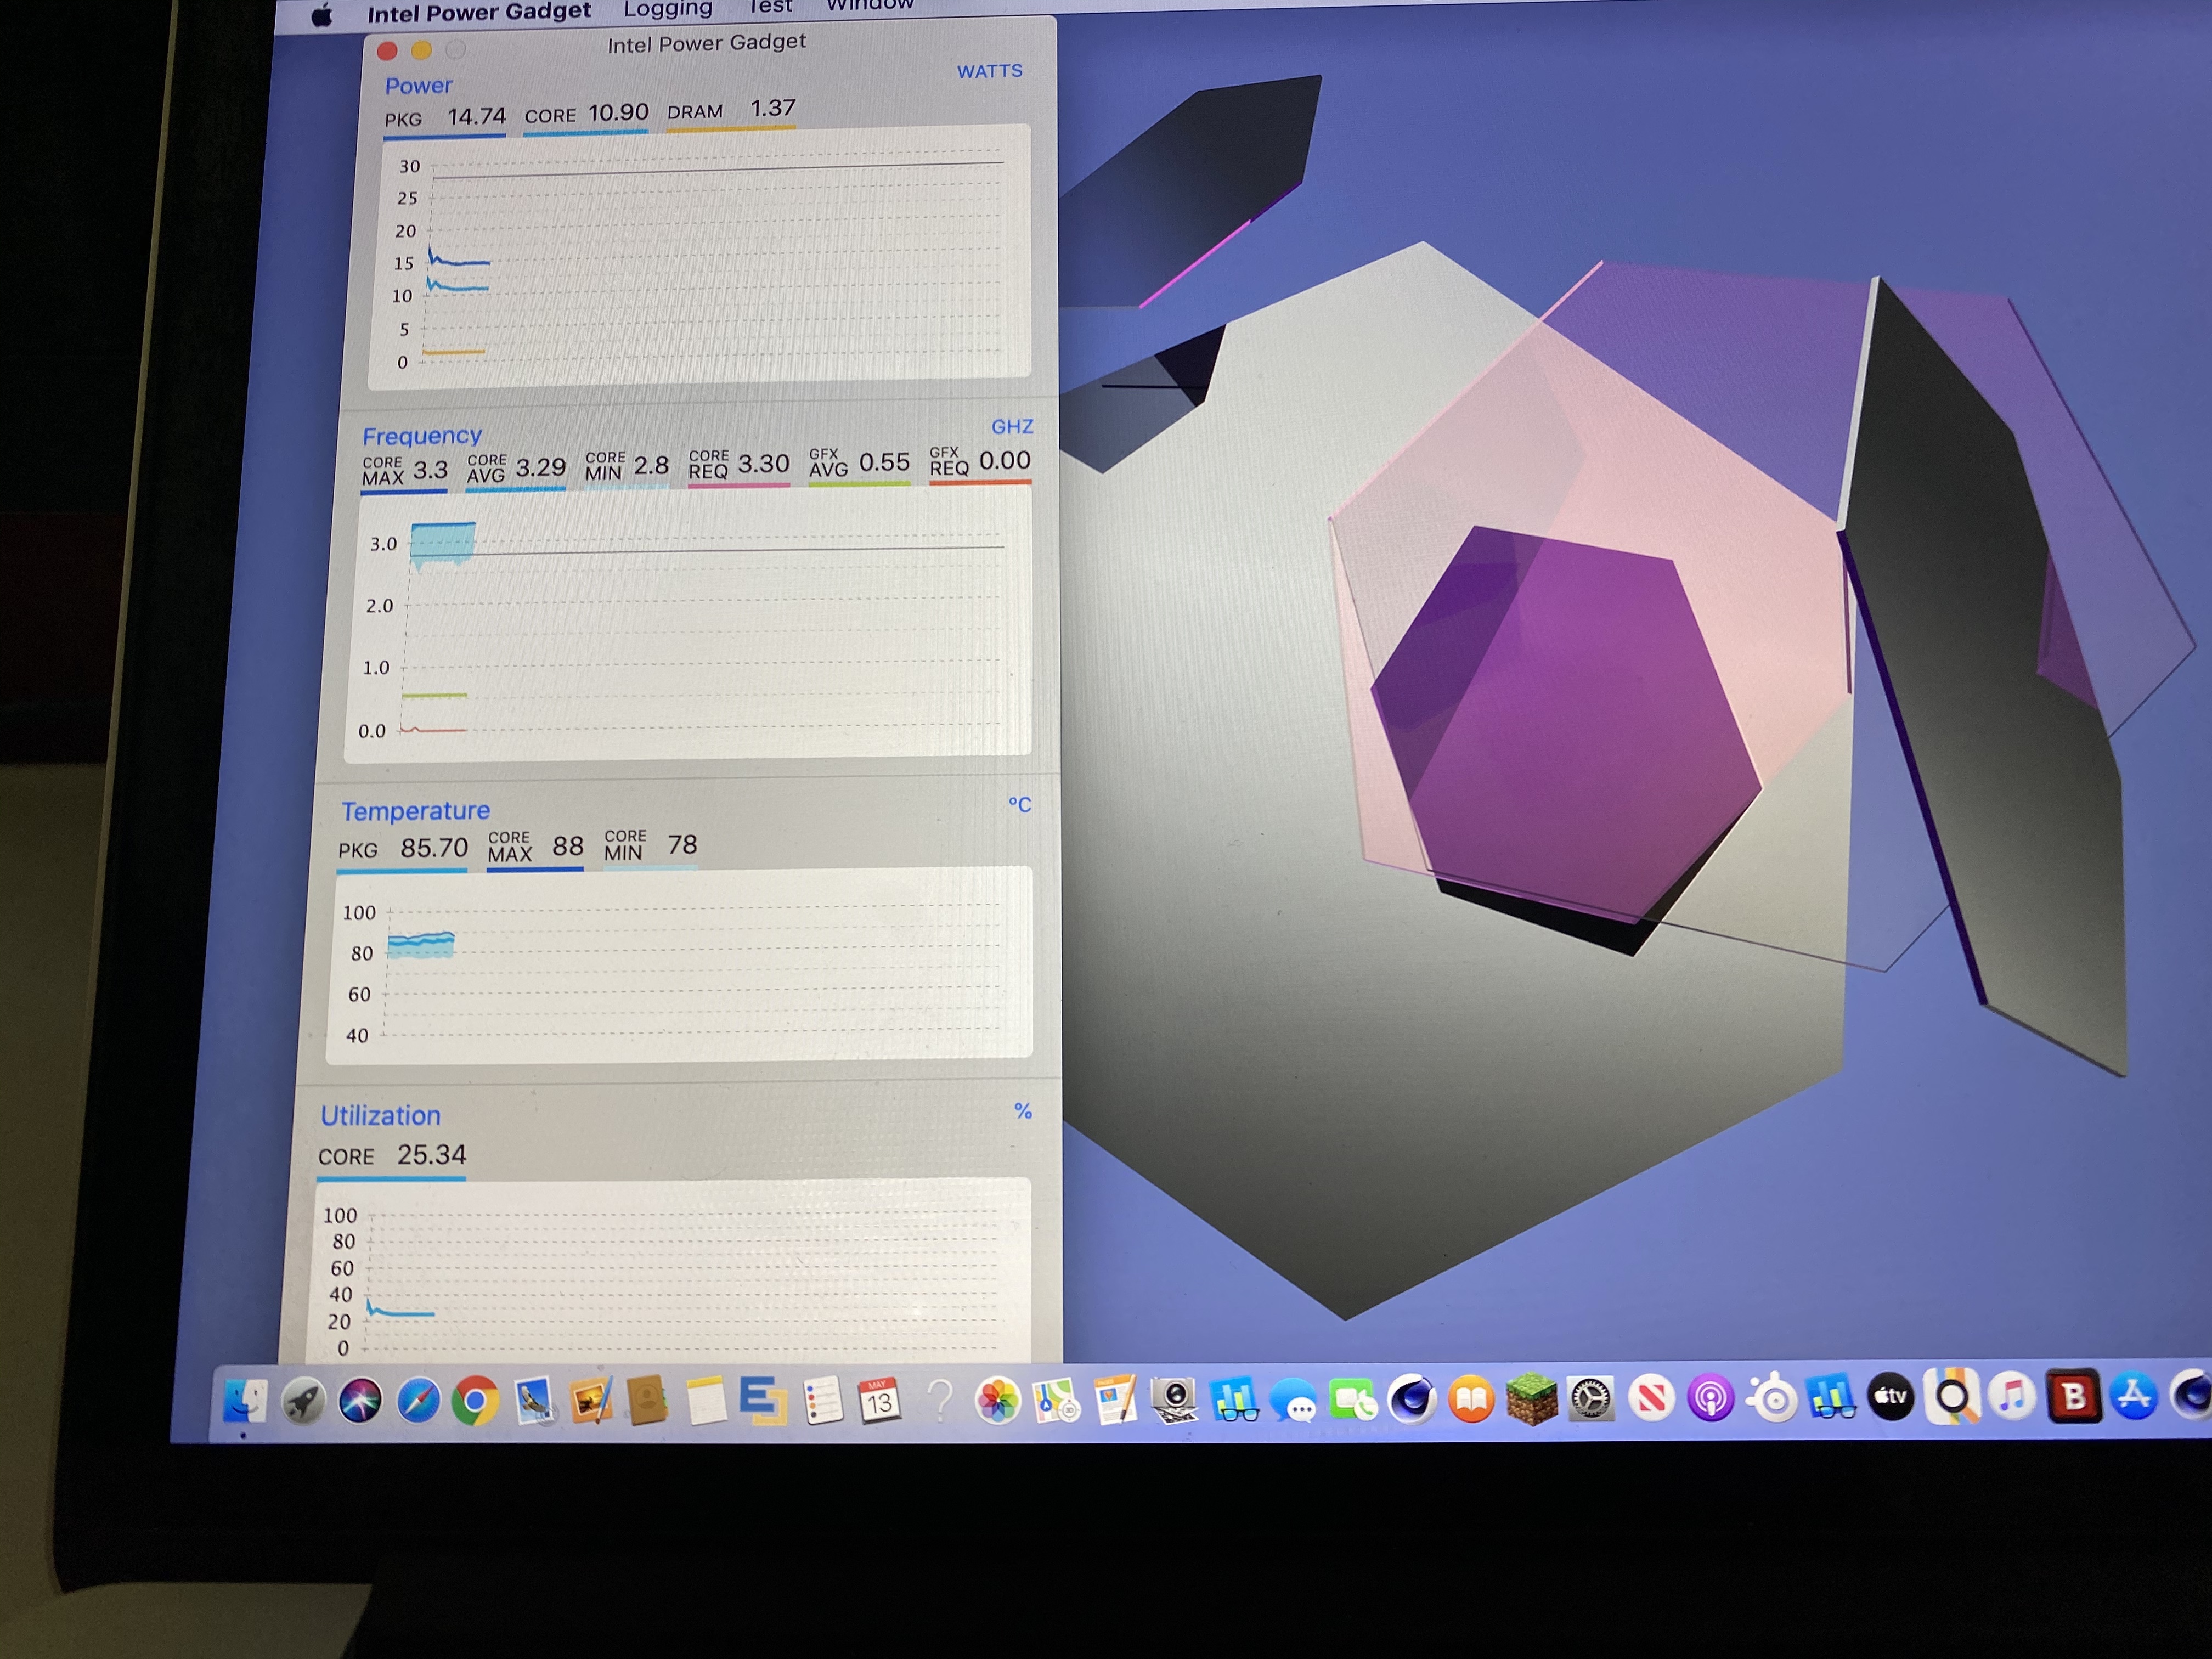Open Siri from the dock

(360, 1401)
